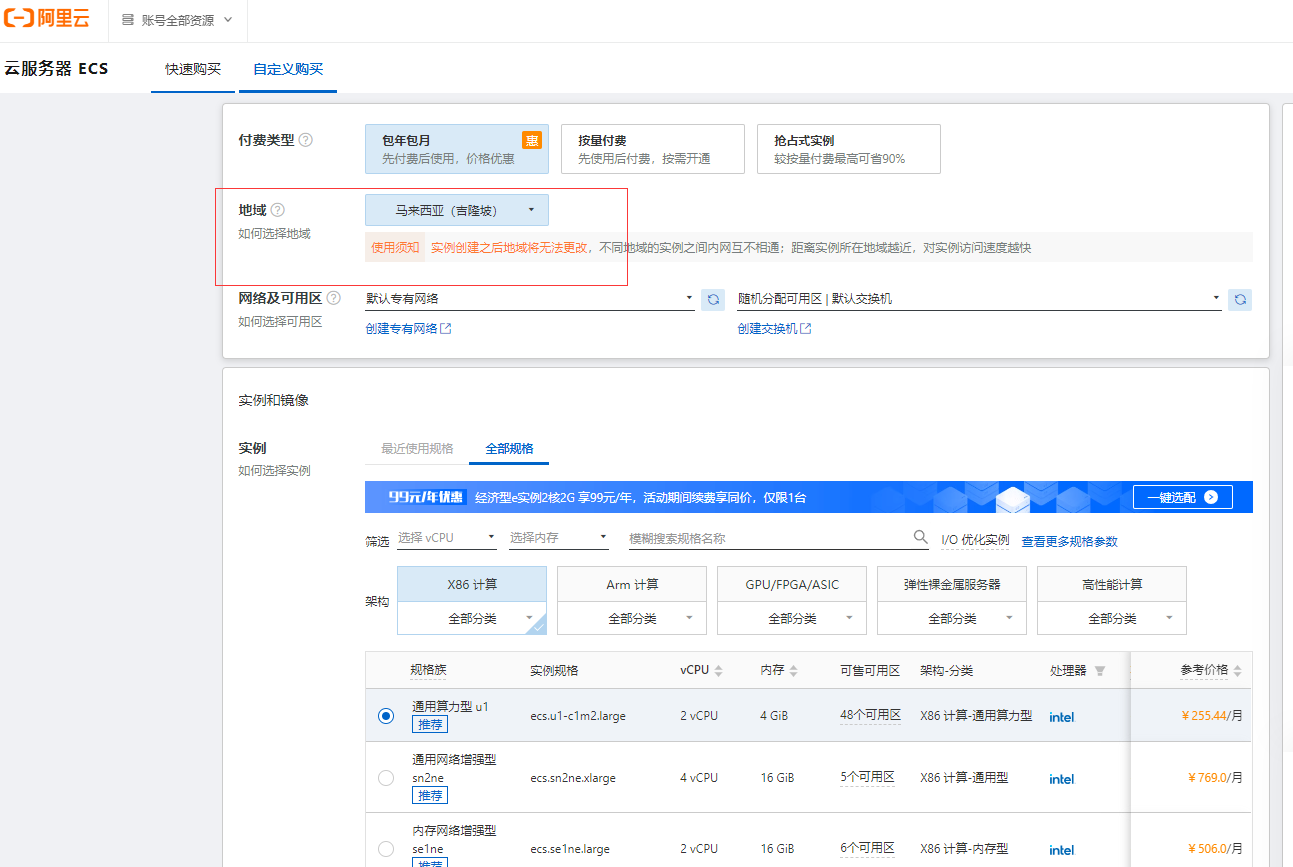Viewport: 1293px width, 867px height.
Task: Select the X86 计算 architecture
Action: point(472,584)
